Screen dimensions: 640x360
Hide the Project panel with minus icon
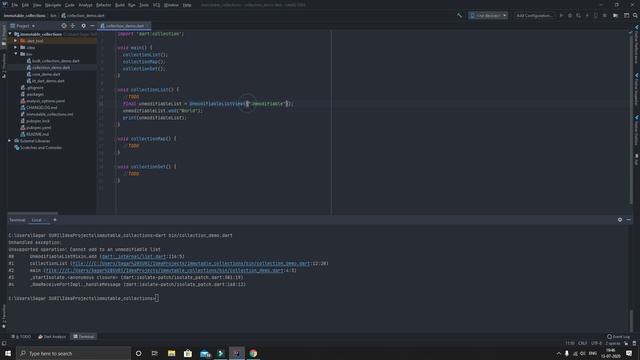[x=92, y=26]
